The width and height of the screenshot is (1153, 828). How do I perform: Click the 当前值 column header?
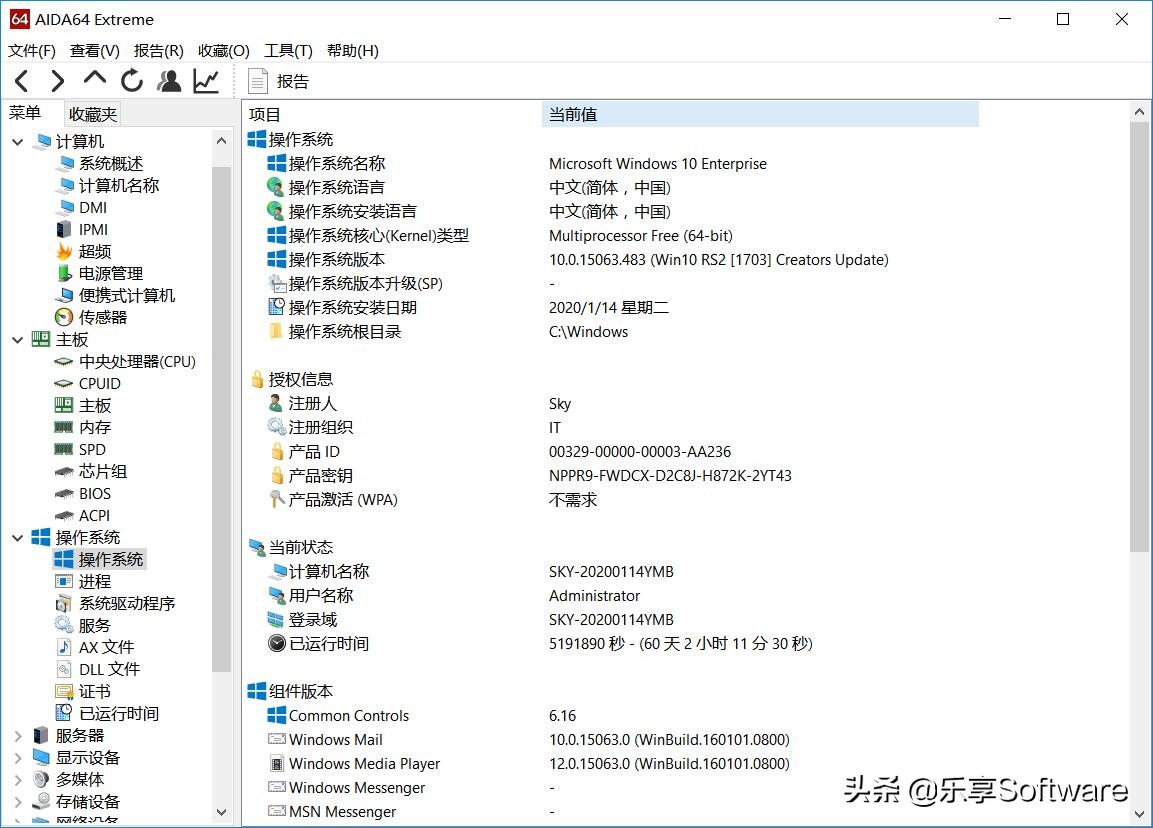(574, 113)
